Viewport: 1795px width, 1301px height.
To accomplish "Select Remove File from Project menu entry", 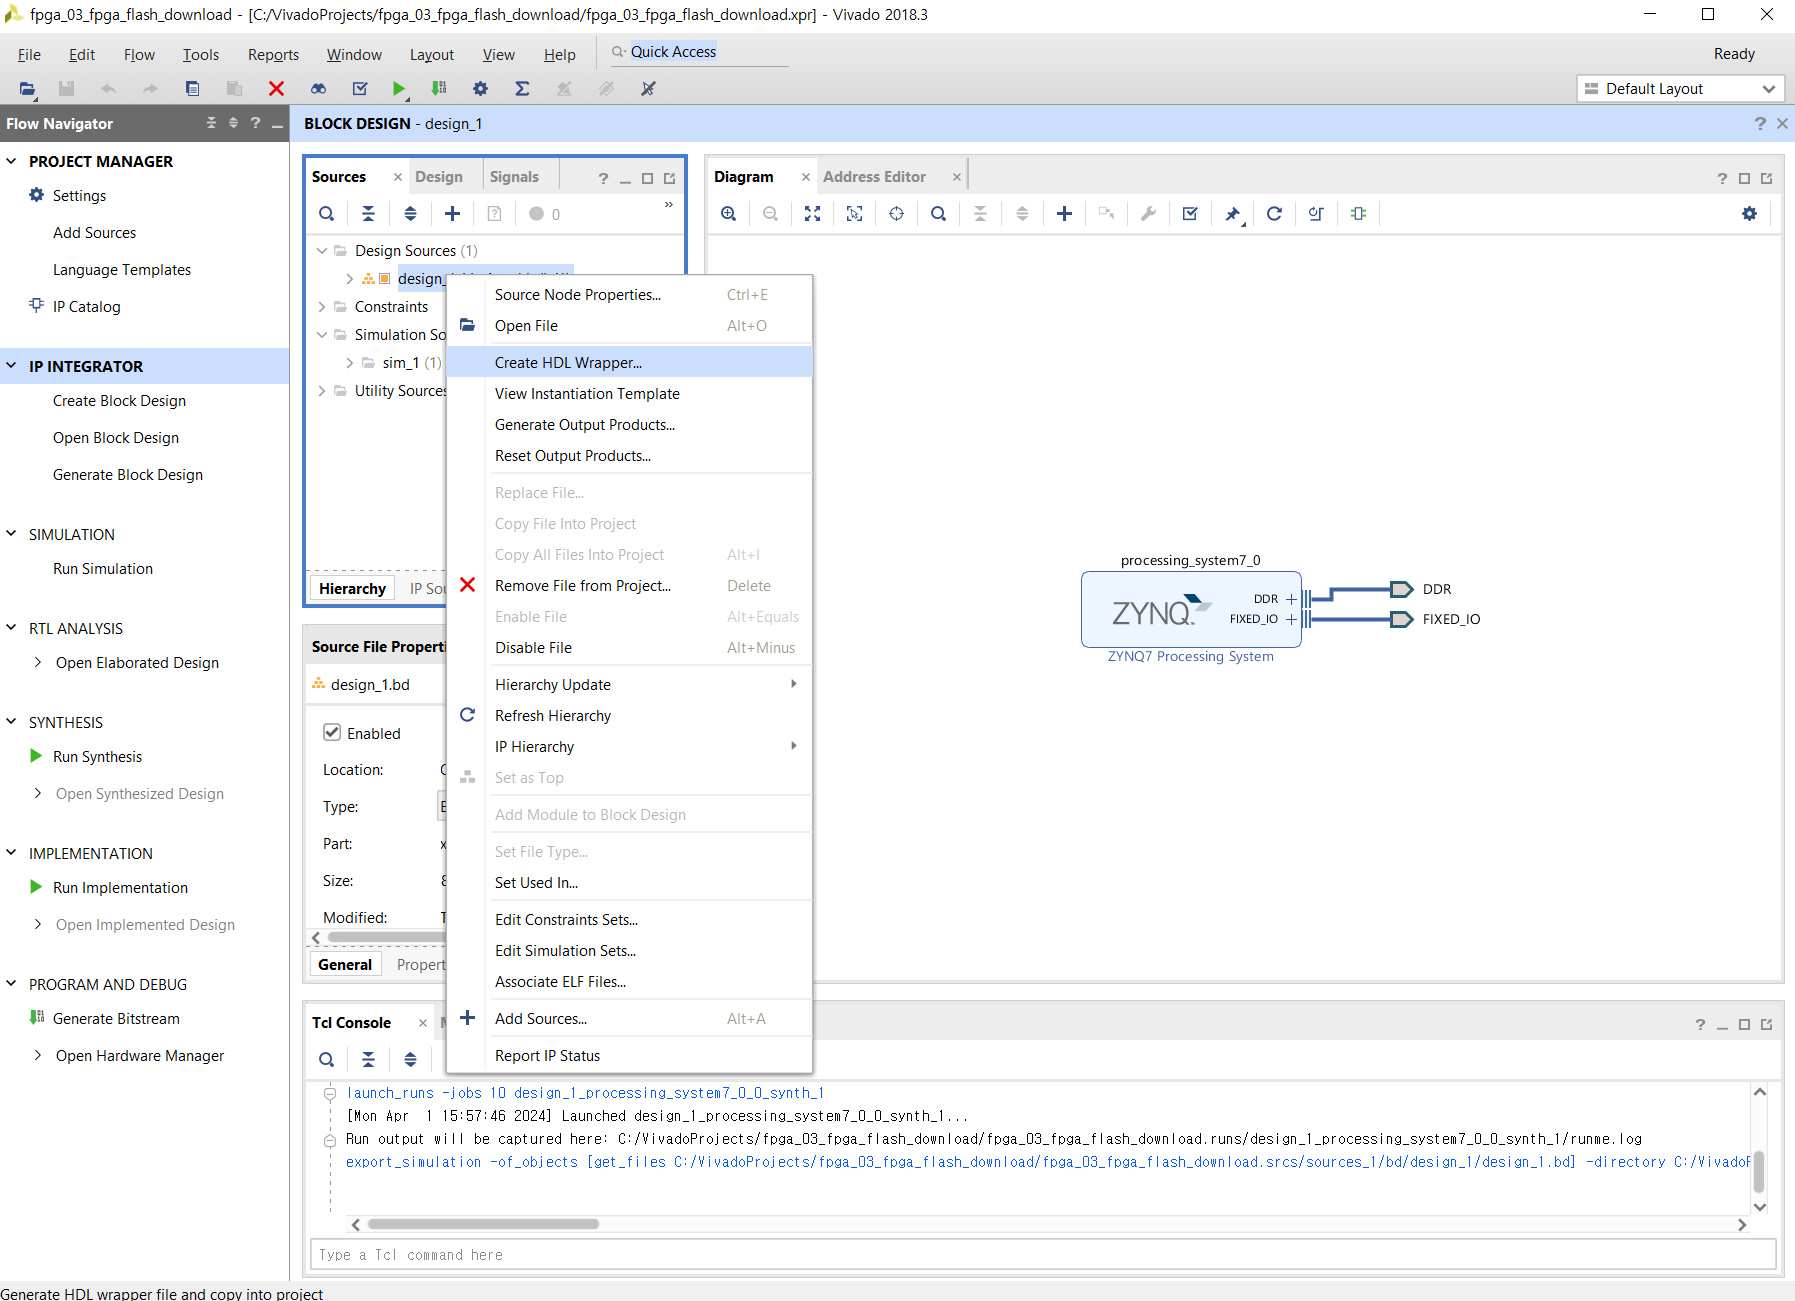I will (x=629, y=586).
